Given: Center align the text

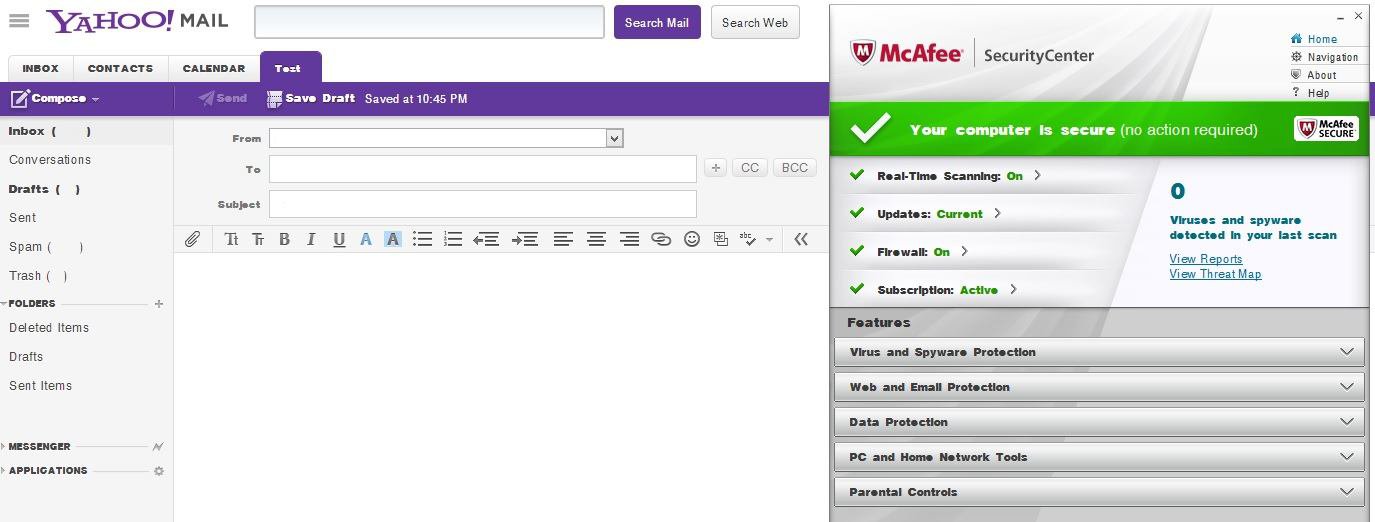Looking at the screenshot, I should point(596,239).
